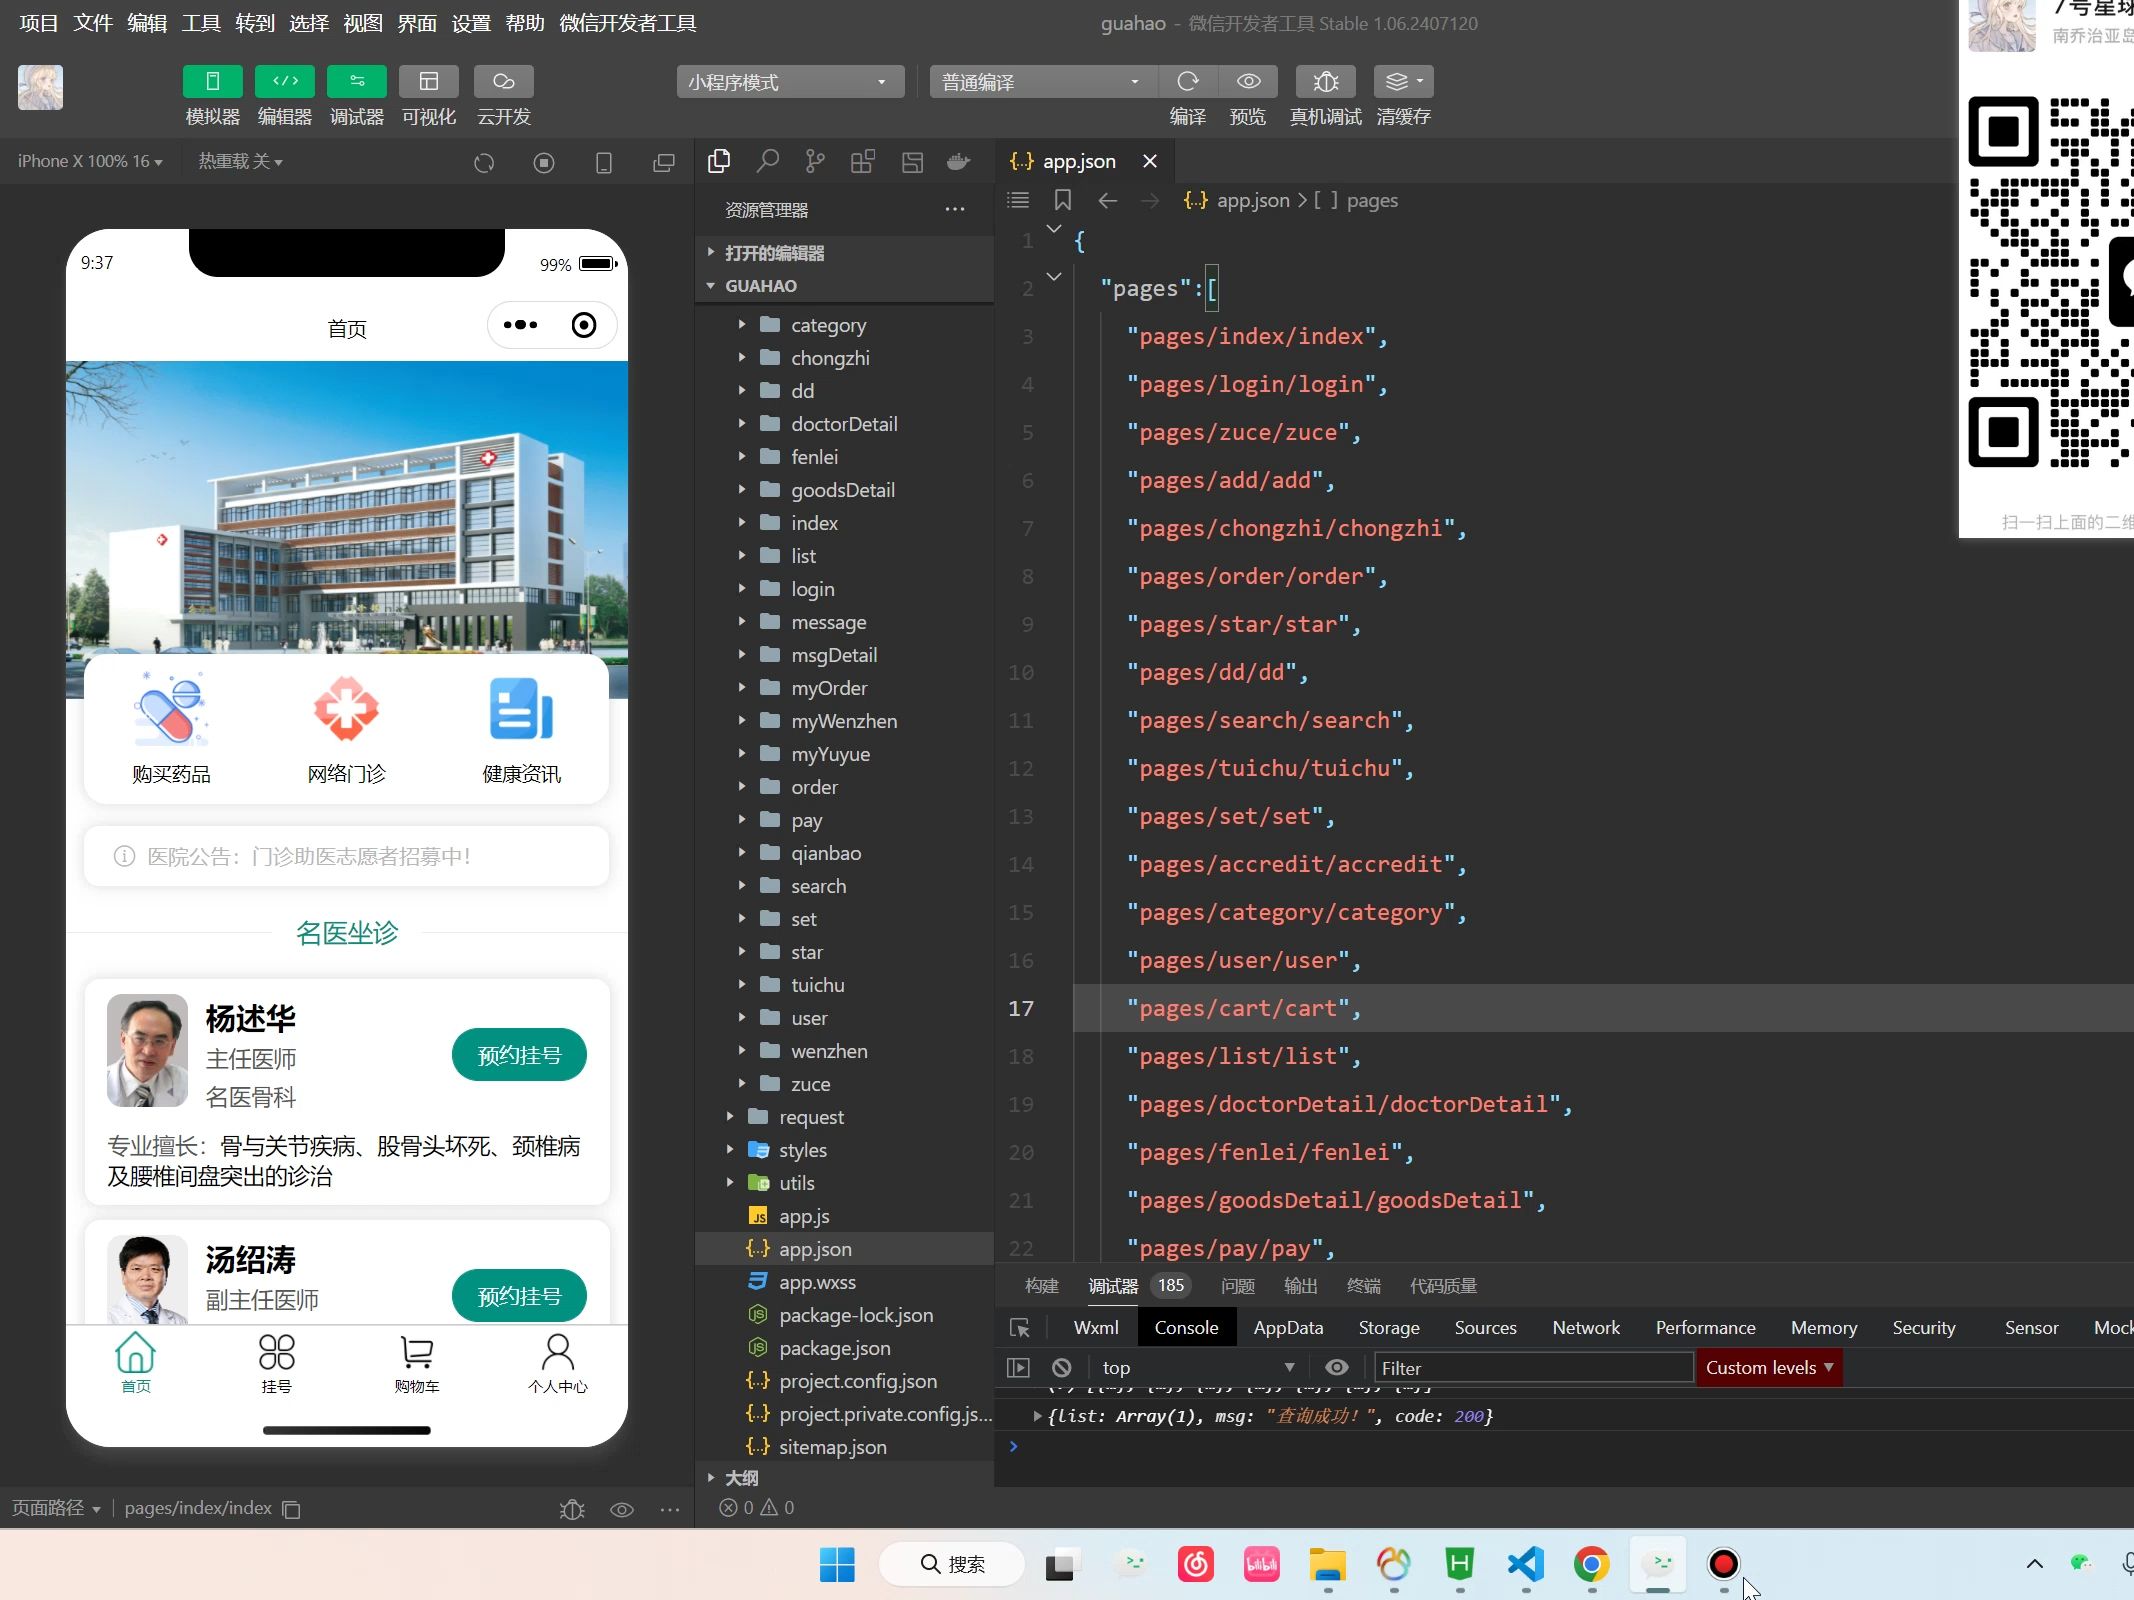Viewport: 2134px width, 1600px height.
Task: Switch to the 终端 terminal tab
Action: [1364, 1286]
